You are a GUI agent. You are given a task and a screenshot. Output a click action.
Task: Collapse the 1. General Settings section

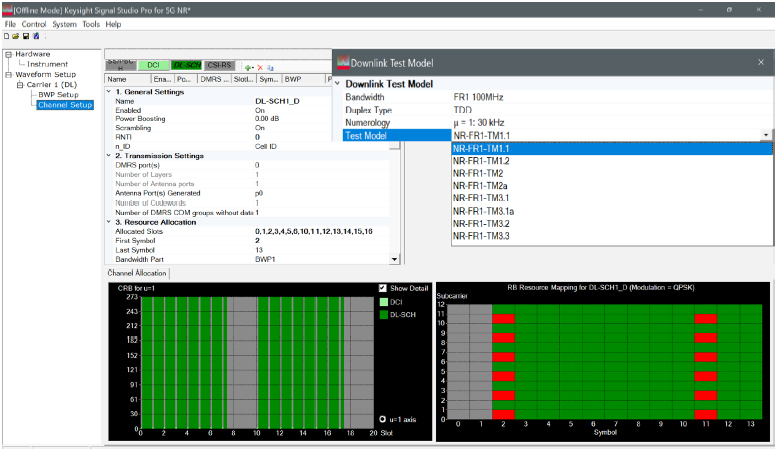pos(109,92)
